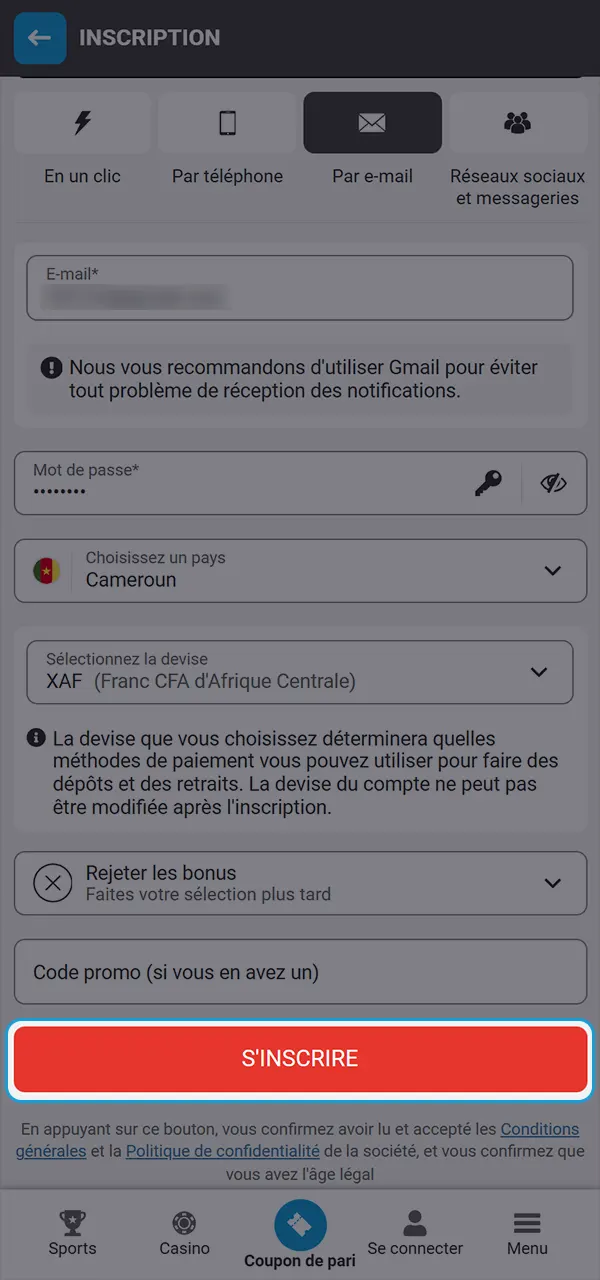Expand the Choisissez un pays dropdown

[x=552, y=571]
